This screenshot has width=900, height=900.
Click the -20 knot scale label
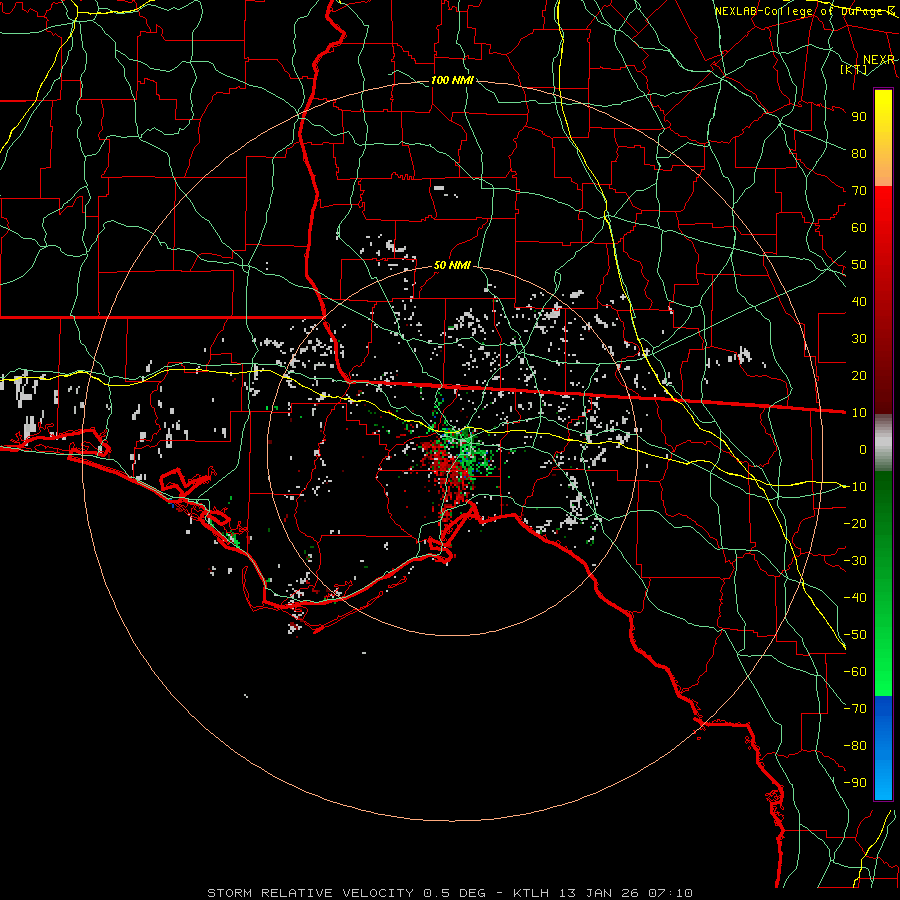click(855, 523)
